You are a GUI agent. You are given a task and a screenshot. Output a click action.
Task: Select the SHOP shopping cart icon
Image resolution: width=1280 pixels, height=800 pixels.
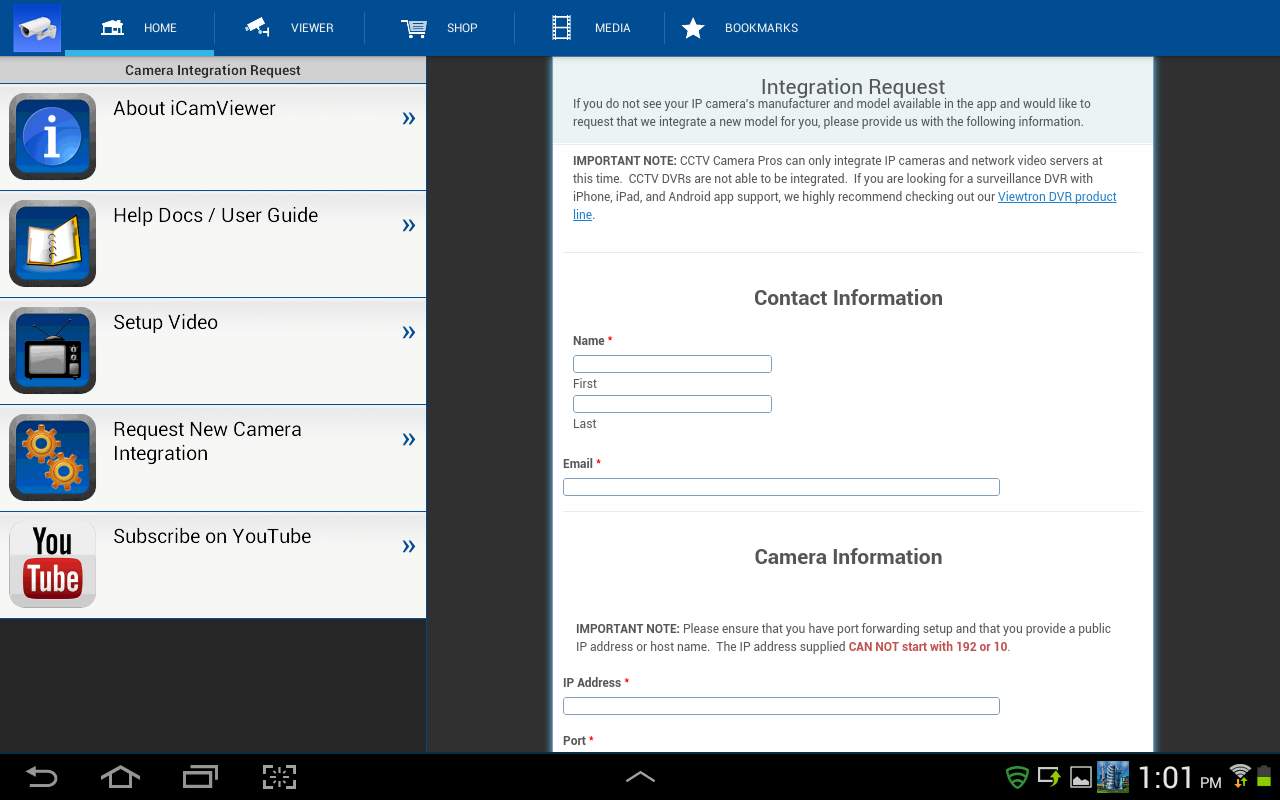coord(415,28)
